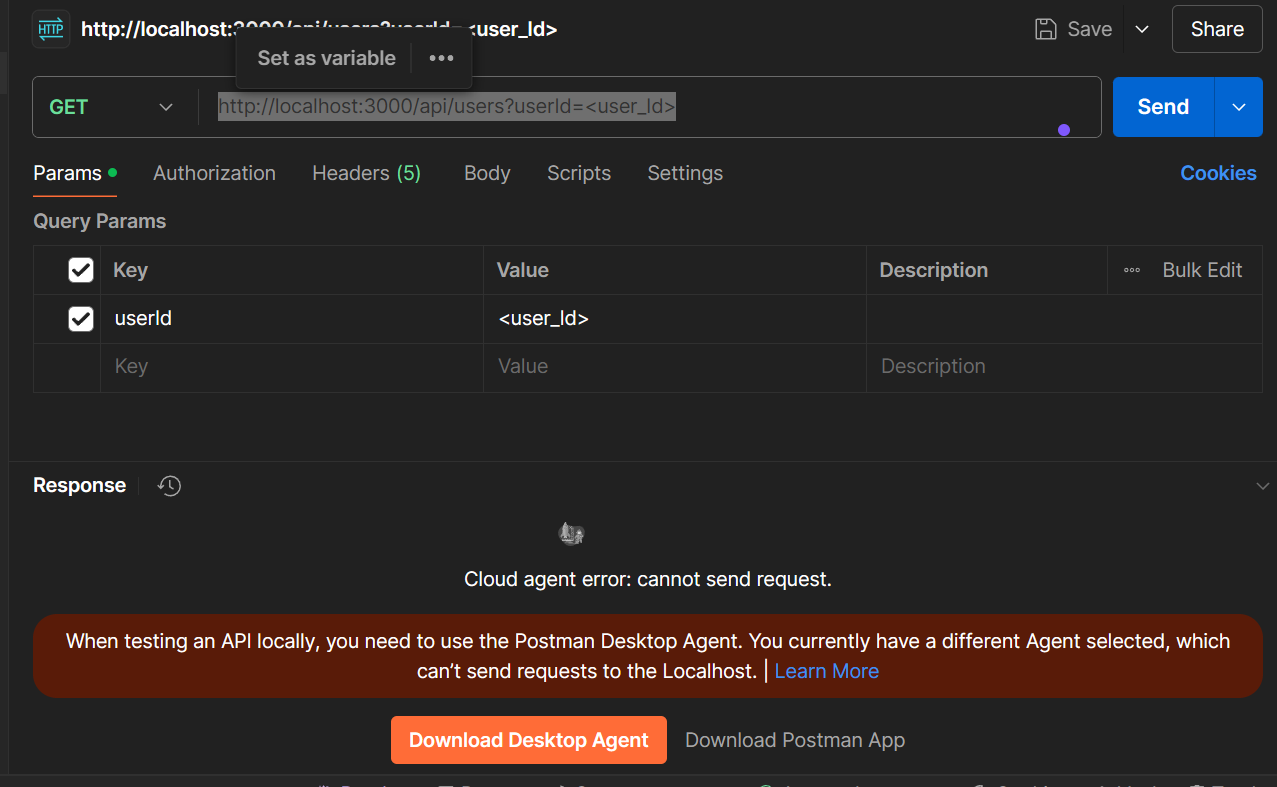Click the Save button label
Image resolution: width=1277 pixels, height=787 pixels.
[x=1090, y=29]
